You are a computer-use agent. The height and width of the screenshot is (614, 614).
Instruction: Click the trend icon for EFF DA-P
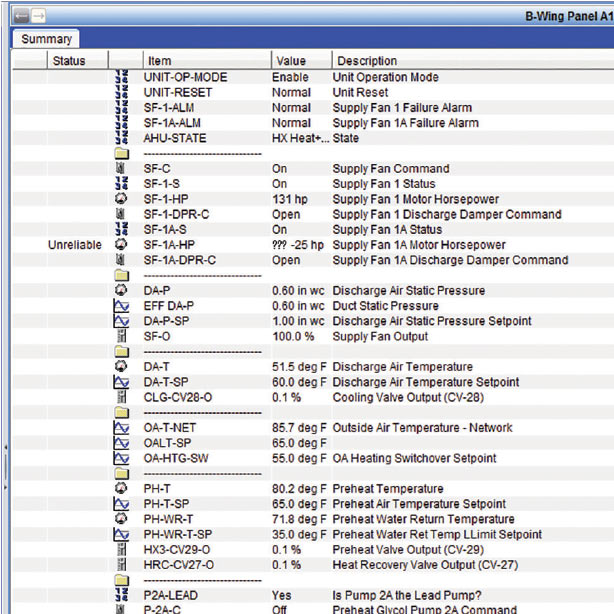[x=121, y=305]
